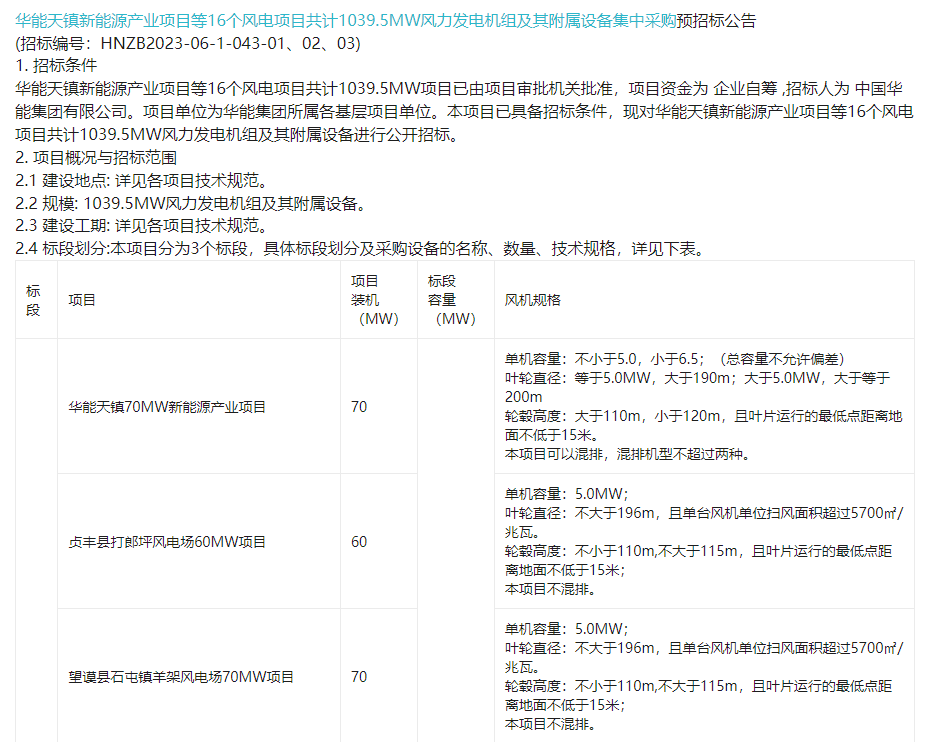Click the 轮毂高度：大于110m，小于120m line
This screenshot has height=742, width=925.
coord(703,426)
